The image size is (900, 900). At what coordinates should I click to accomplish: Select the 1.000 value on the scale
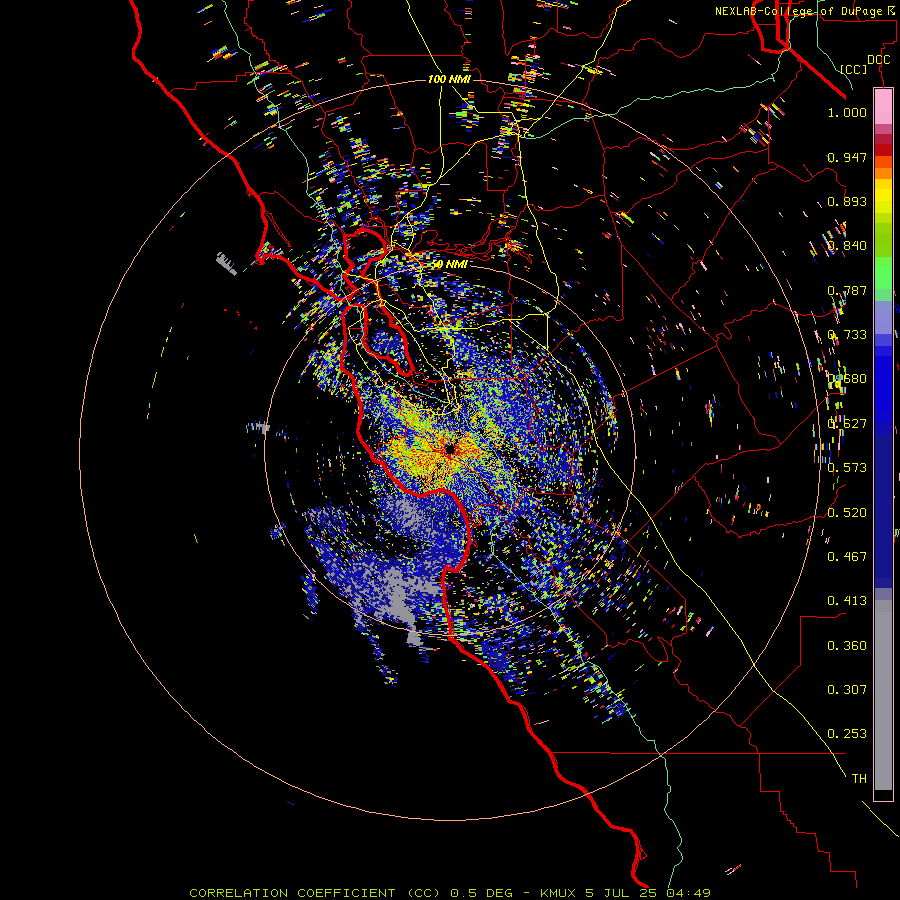[847, 112]
